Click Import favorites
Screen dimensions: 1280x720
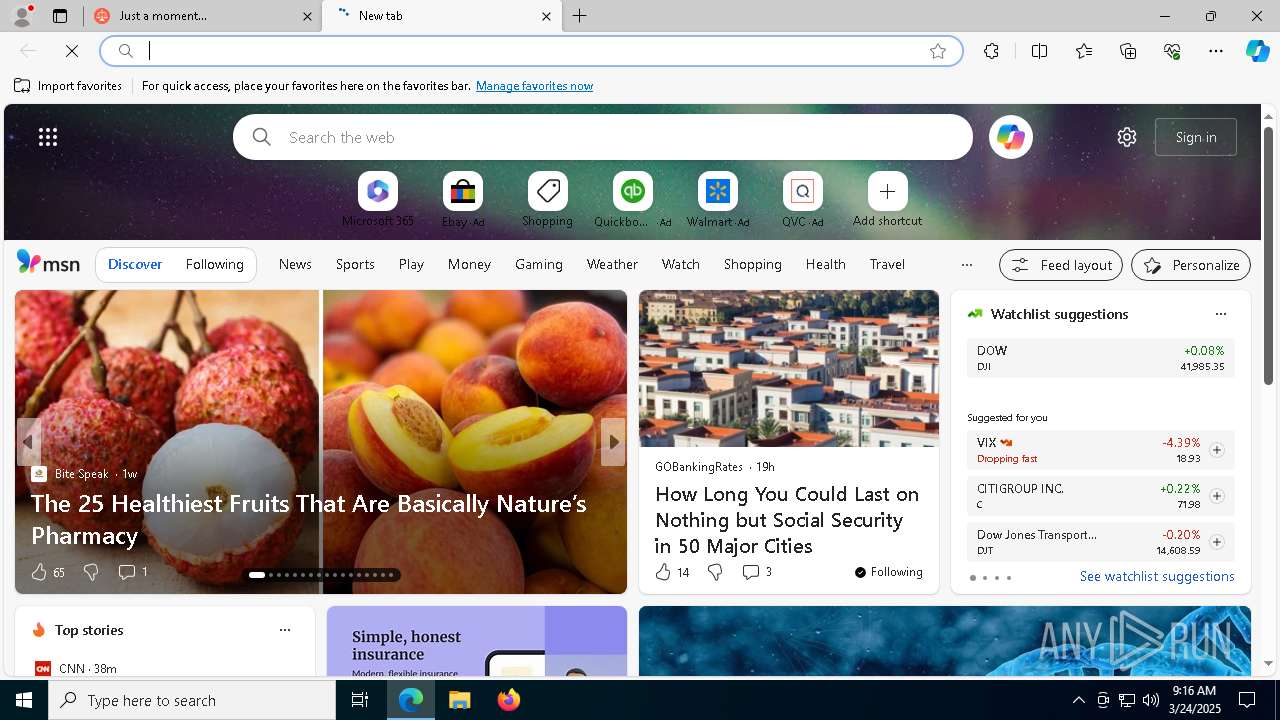pyautogui.click(x=68, y=86)
